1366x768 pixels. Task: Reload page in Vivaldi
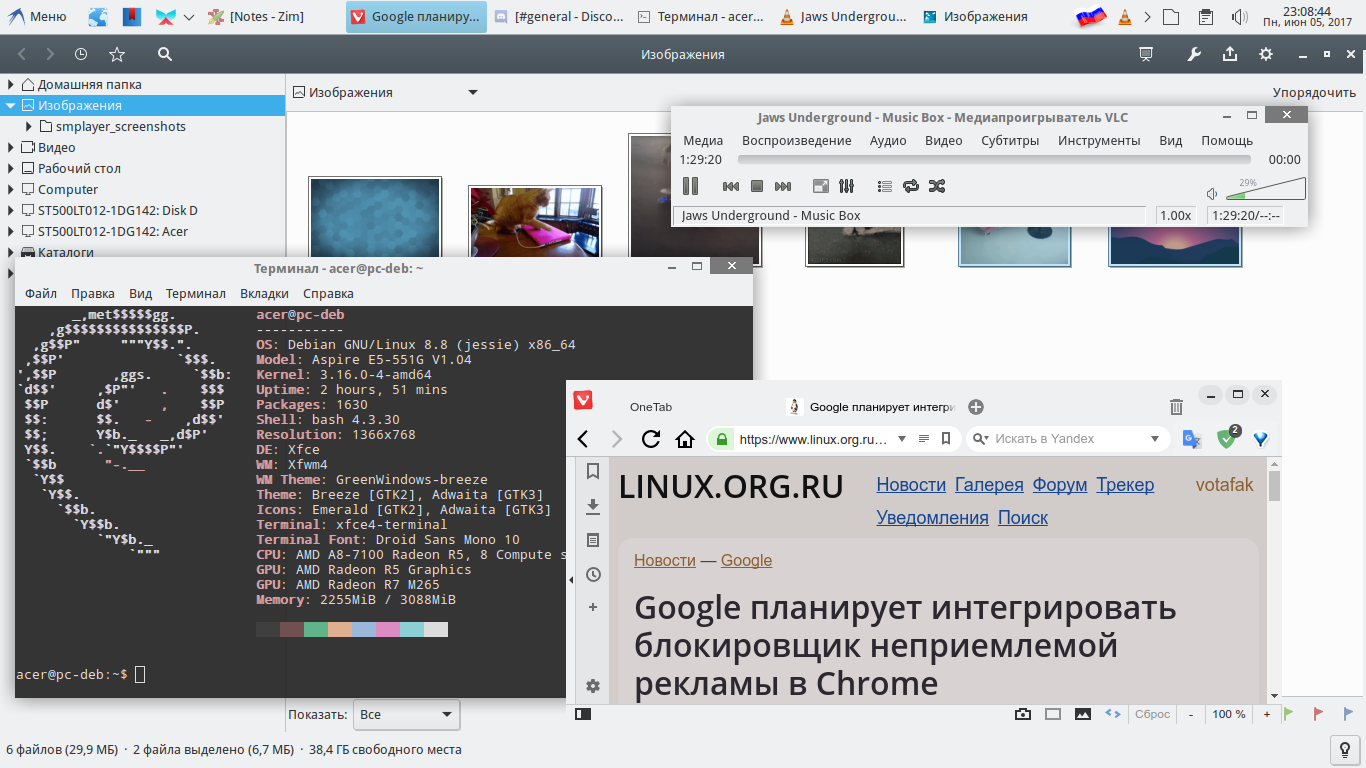pos(651,439)
